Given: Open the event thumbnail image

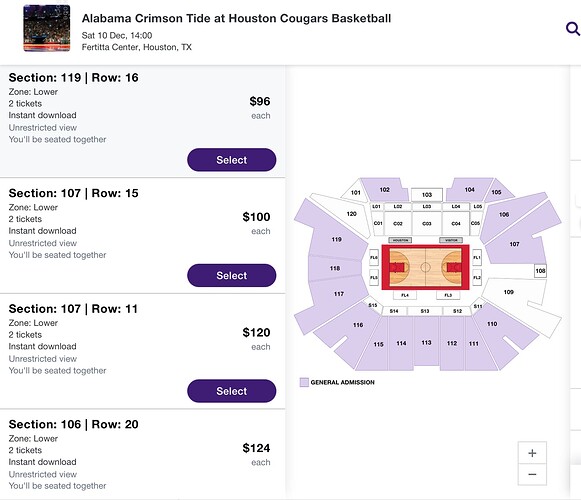Looking at the screenshot, I should (46, 28).
